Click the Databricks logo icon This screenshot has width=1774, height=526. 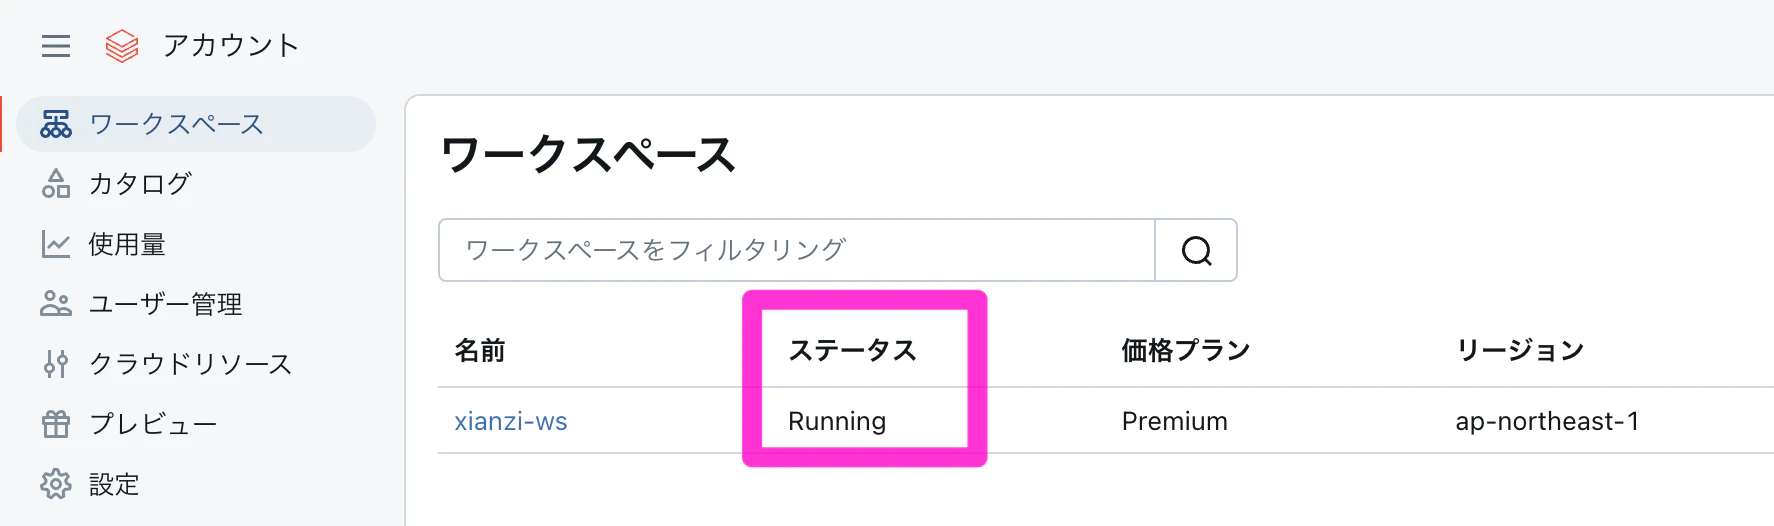pyautogui.click(x=122, y=46)
